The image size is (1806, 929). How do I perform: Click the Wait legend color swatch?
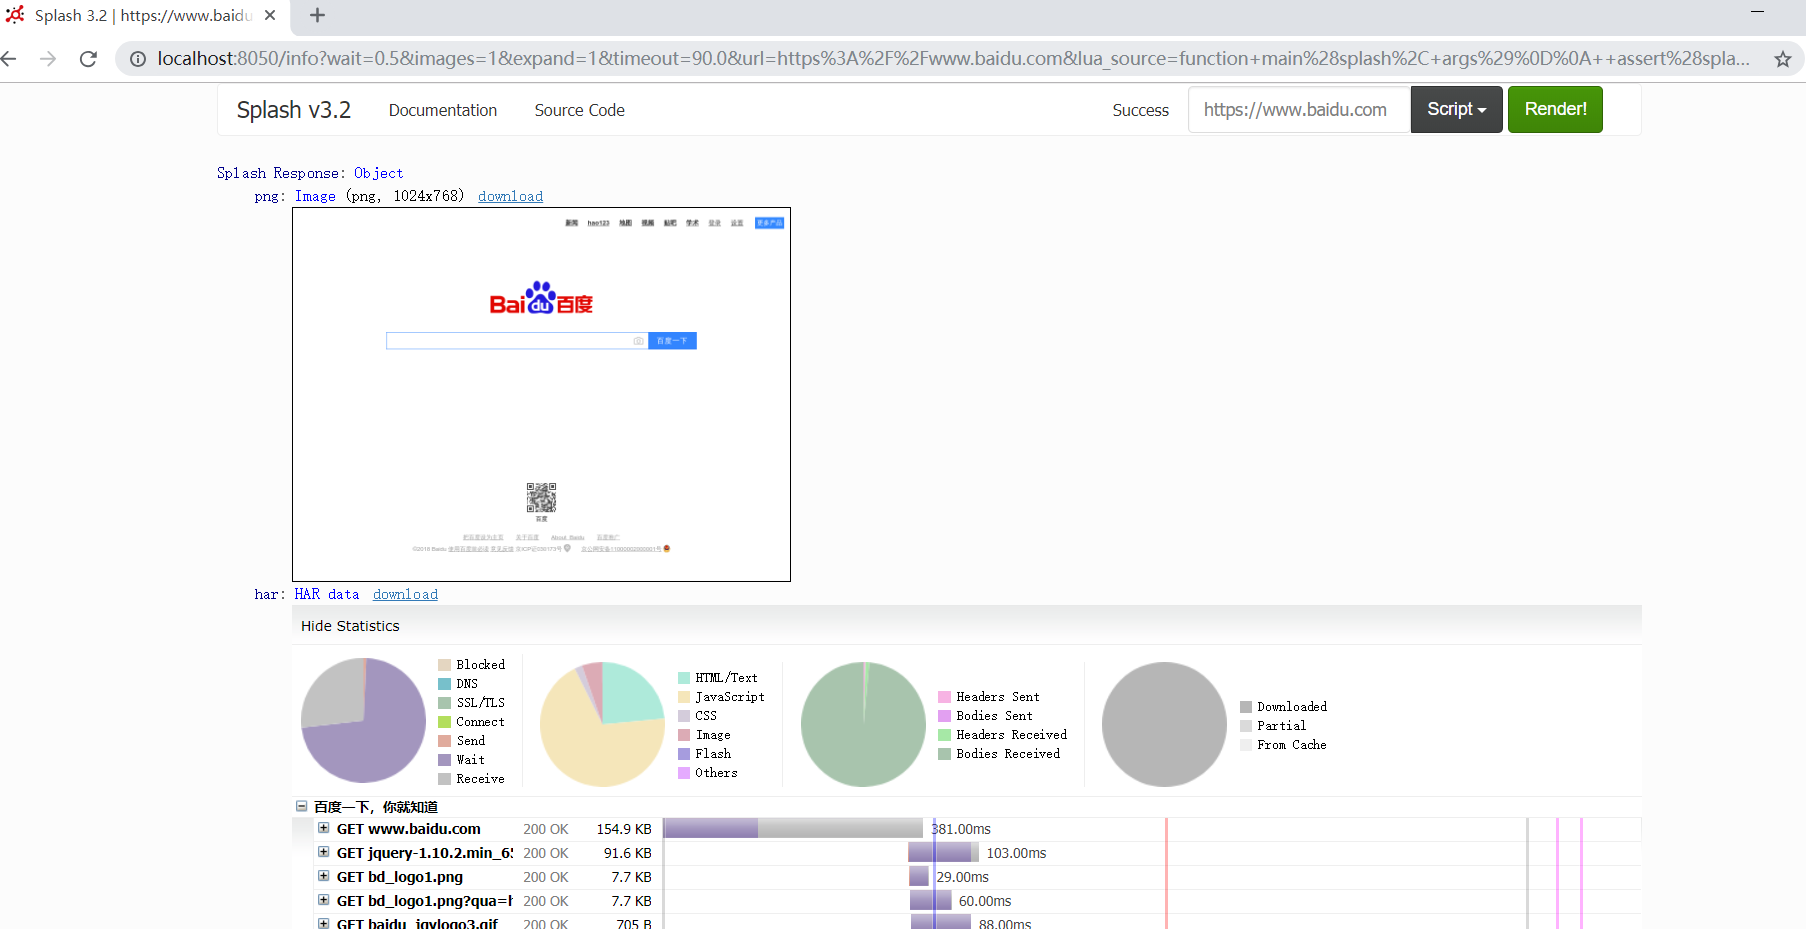(x=444, y=760)
